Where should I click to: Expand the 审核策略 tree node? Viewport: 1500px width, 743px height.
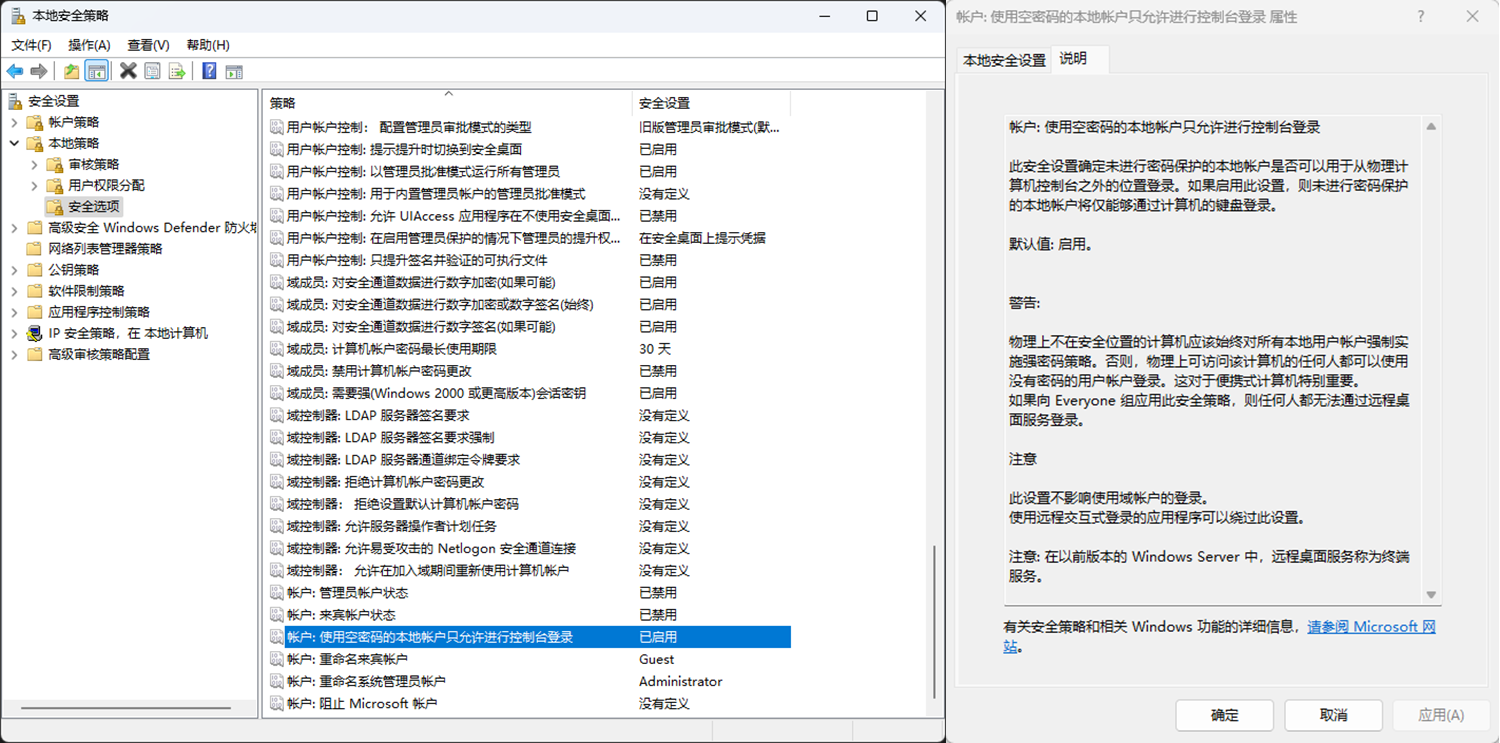click(x=35, y=164)
